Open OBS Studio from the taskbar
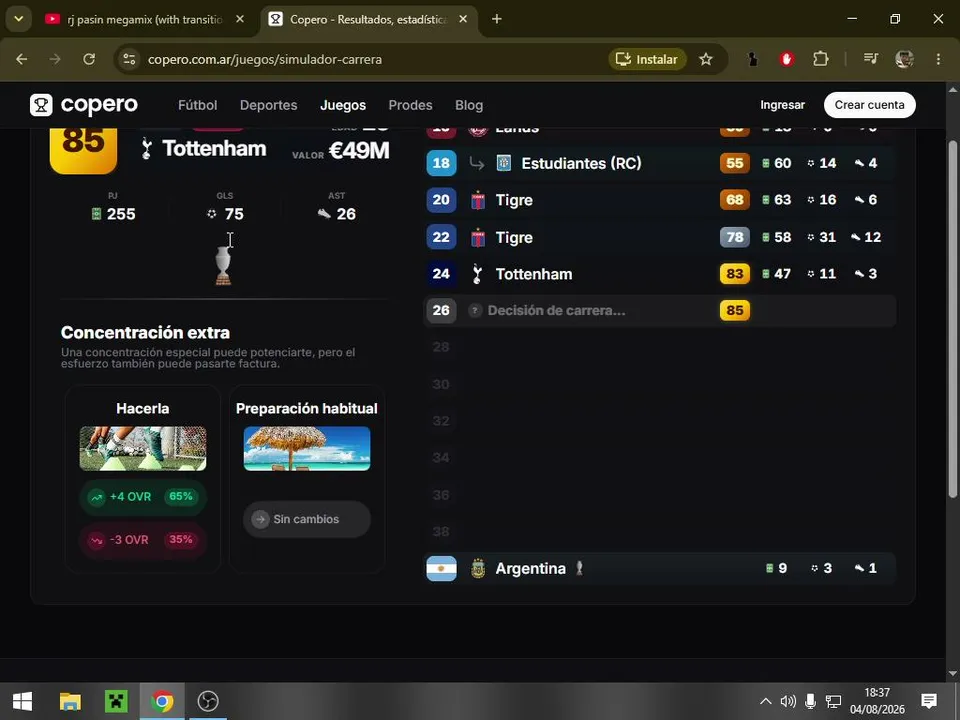The width and height of the screenshot is (960, 720). [208, 701]
